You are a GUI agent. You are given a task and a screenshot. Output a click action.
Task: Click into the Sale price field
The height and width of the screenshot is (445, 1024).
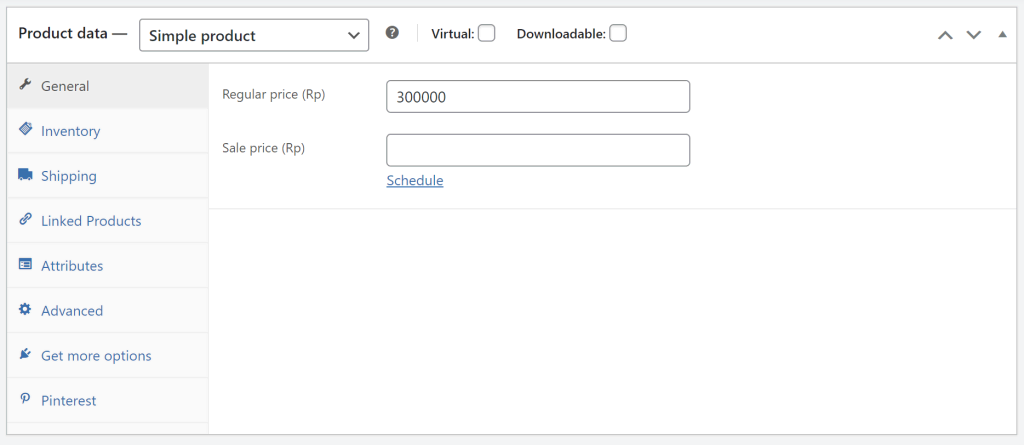(x=538, y=150)
